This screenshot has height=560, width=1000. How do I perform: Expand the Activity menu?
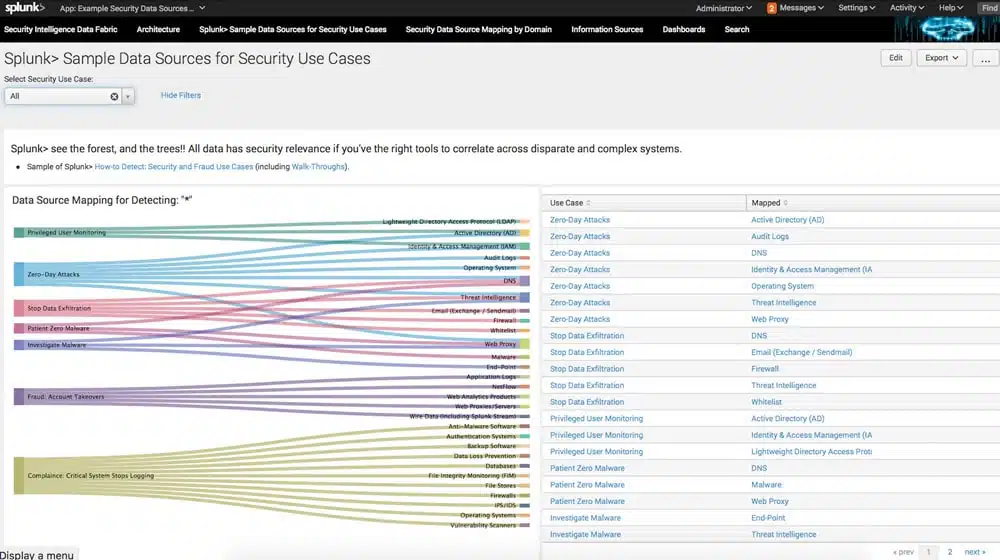(x=907, y=8)
